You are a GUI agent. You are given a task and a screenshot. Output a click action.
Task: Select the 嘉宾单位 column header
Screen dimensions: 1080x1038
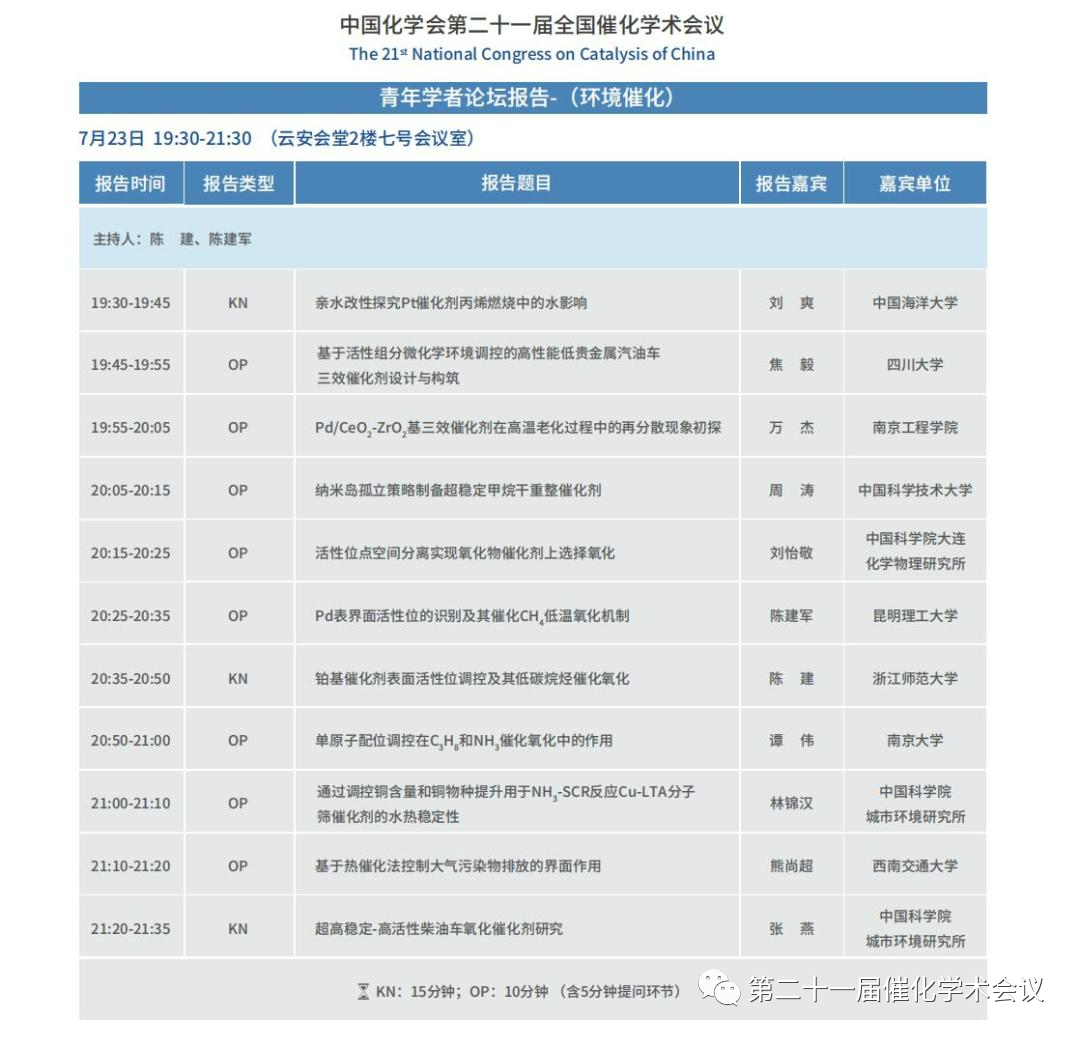click(915, 183)
